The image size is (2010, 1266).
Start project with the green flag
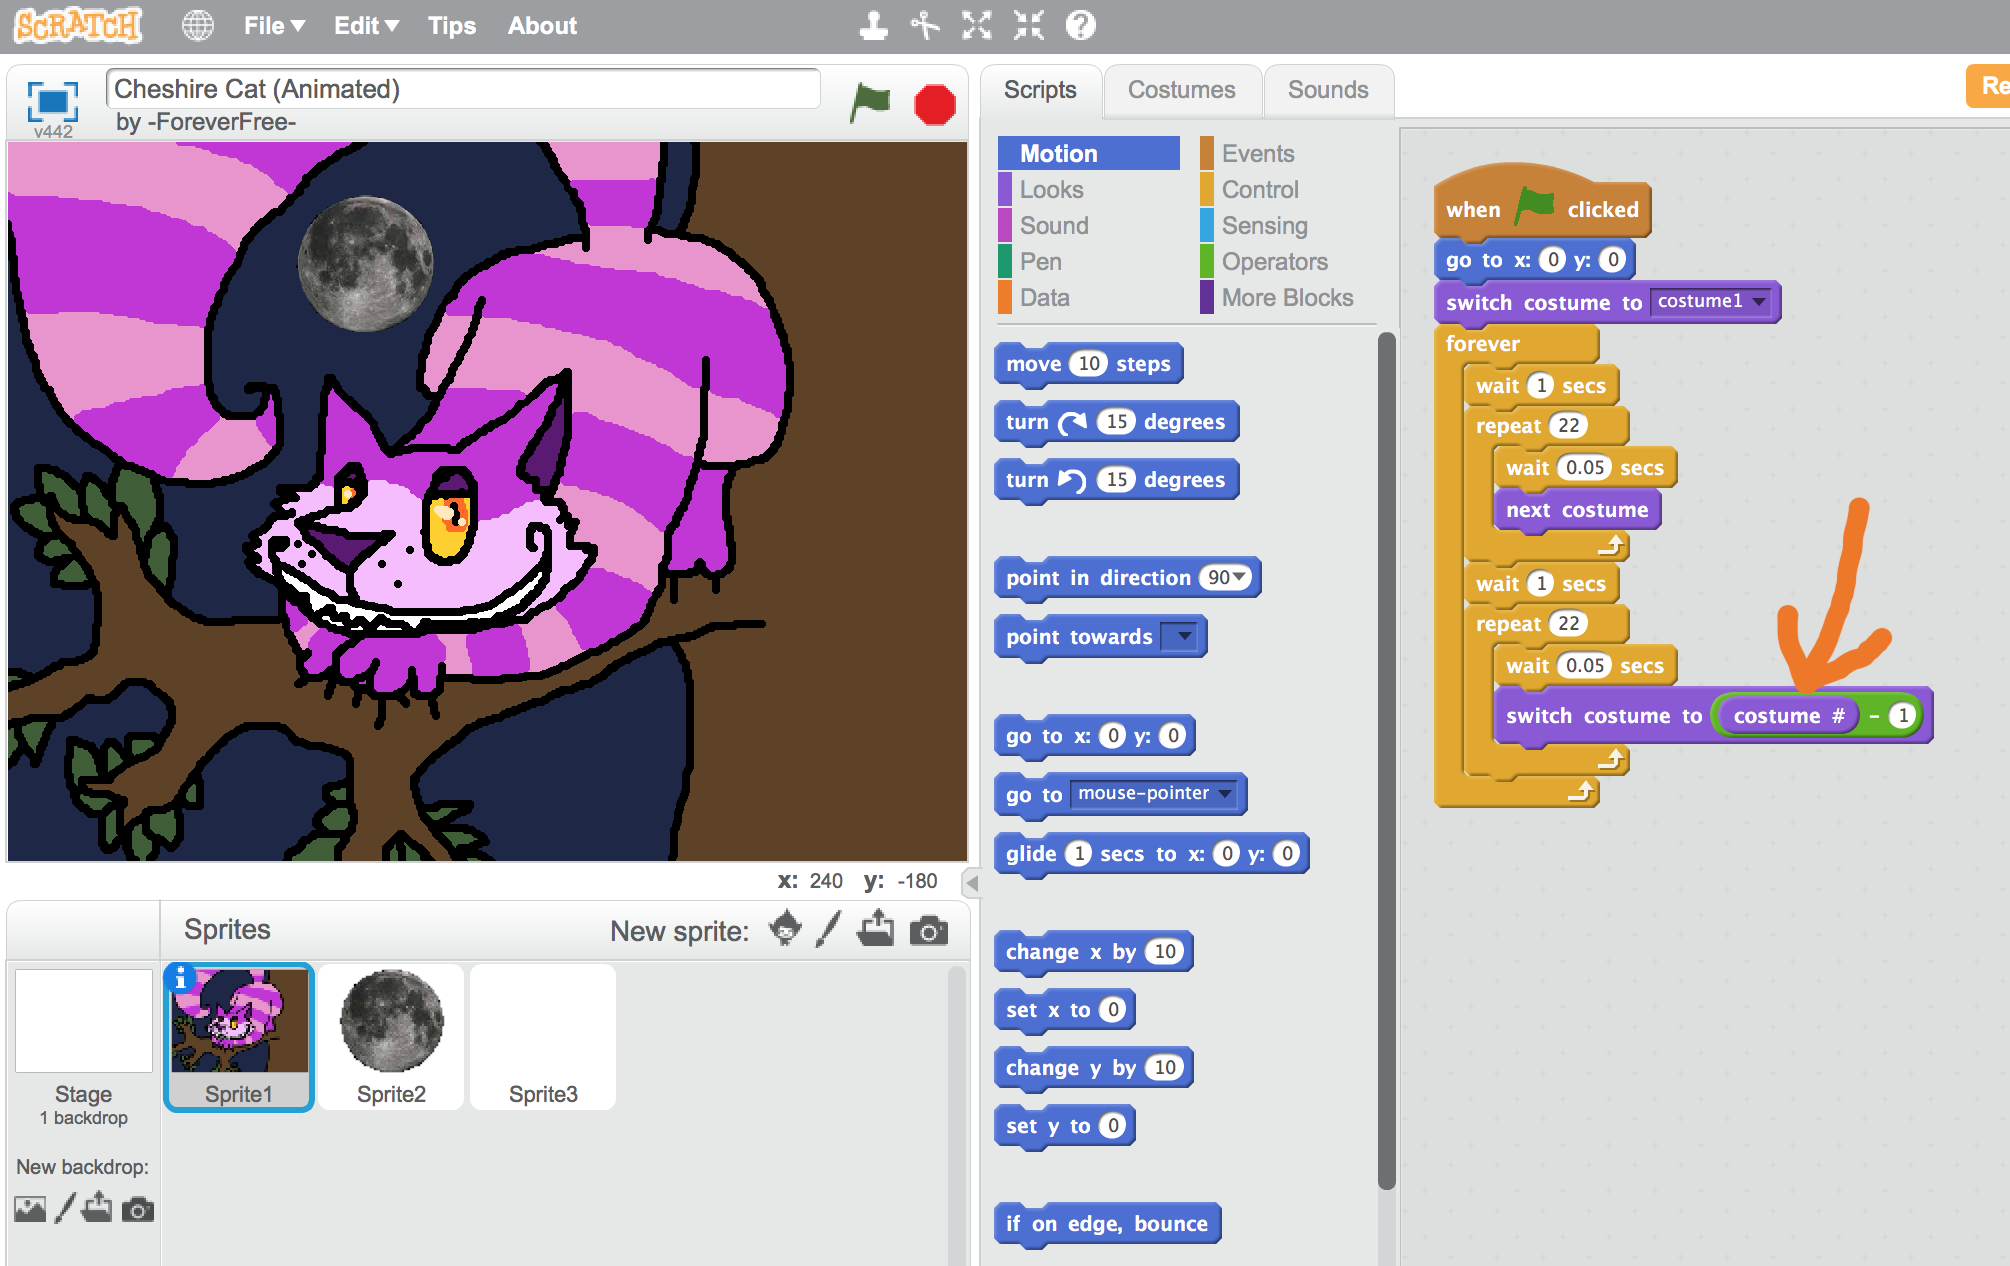(x=869, y=103)
